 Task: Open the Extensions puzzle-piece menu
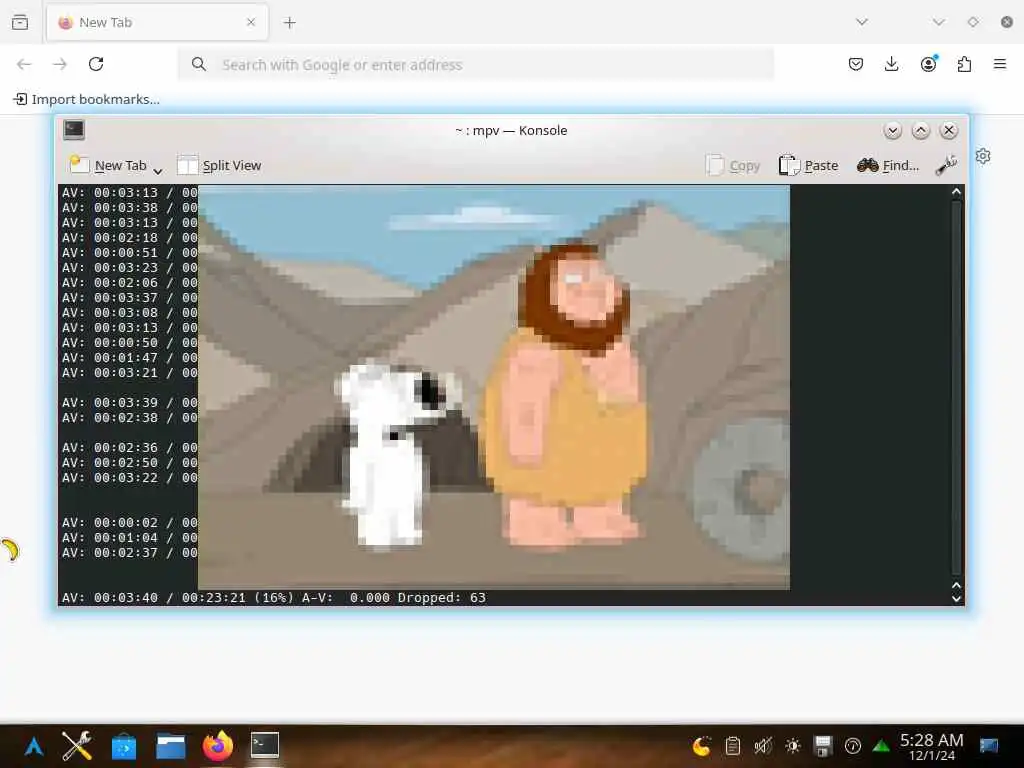(x=964, y=64)
